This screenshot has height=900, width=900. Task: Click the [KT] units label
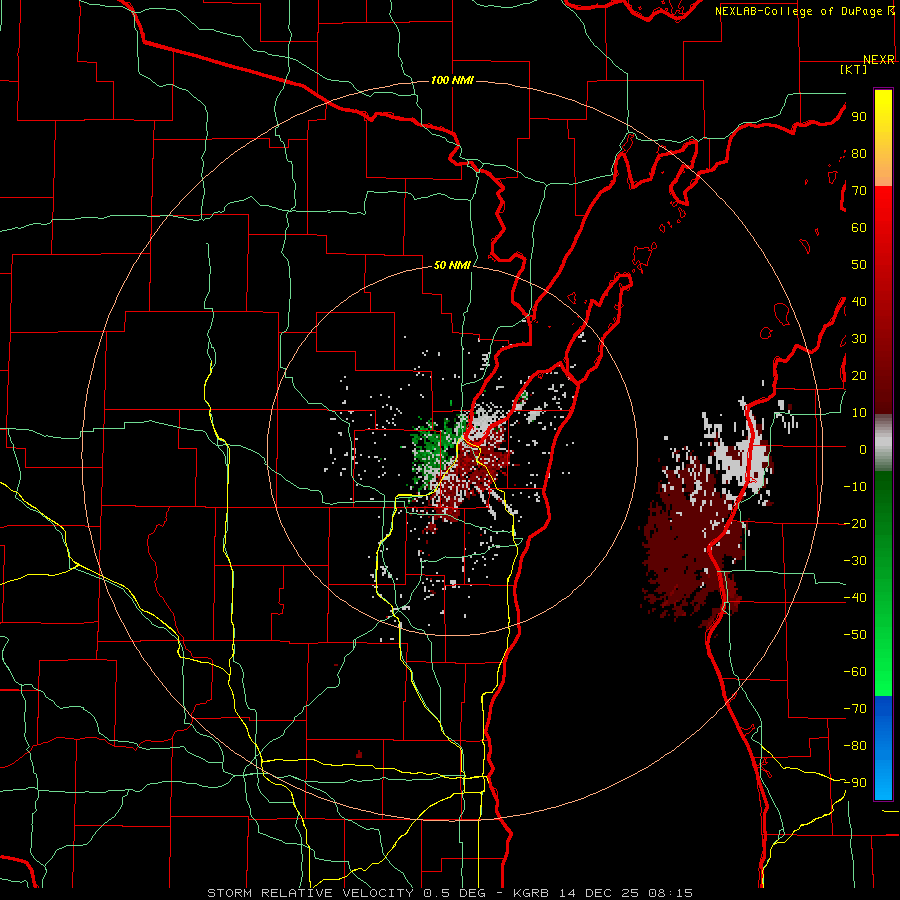tap(854, 69)
